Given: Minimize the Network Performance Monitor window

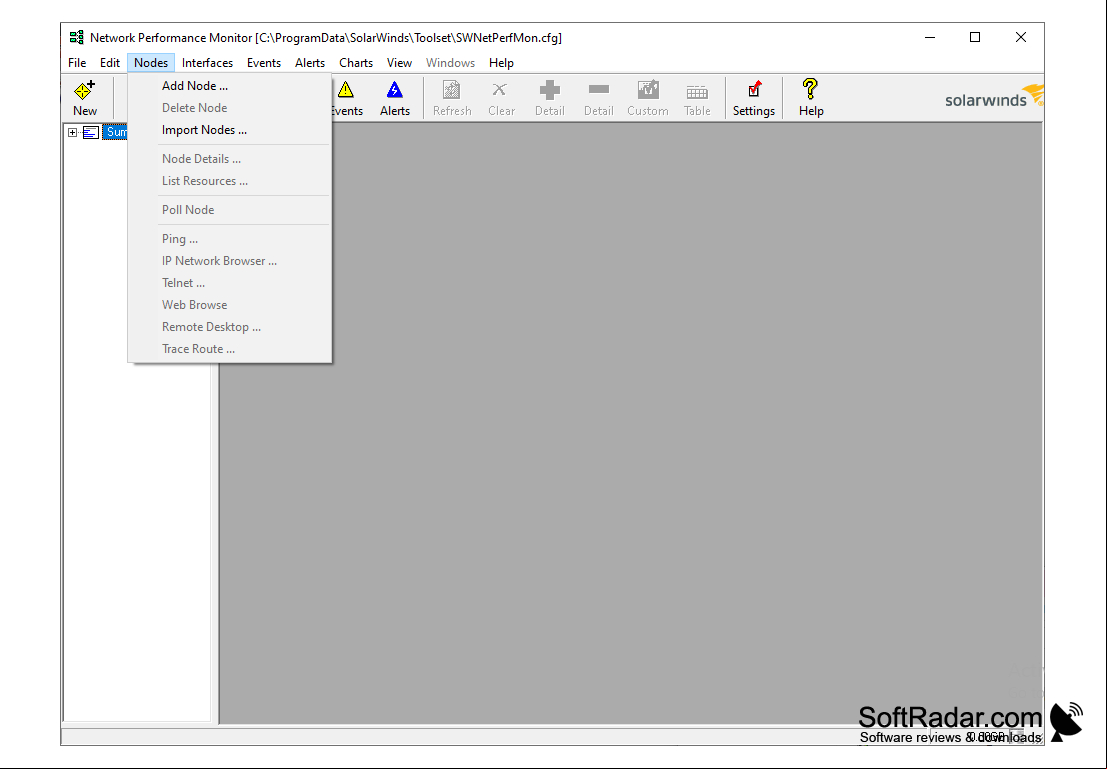Looking at the screenshot, I should pyautogui.click(x=930, y=37).
